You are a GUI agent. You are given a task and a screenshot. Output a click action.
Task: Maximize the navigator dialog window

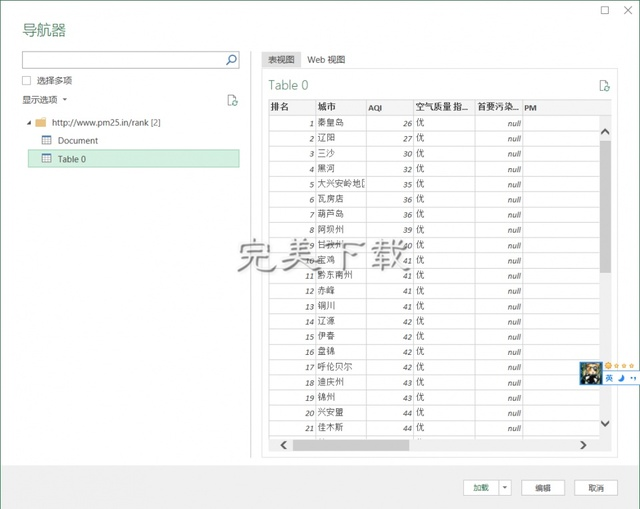pos(605,10)
